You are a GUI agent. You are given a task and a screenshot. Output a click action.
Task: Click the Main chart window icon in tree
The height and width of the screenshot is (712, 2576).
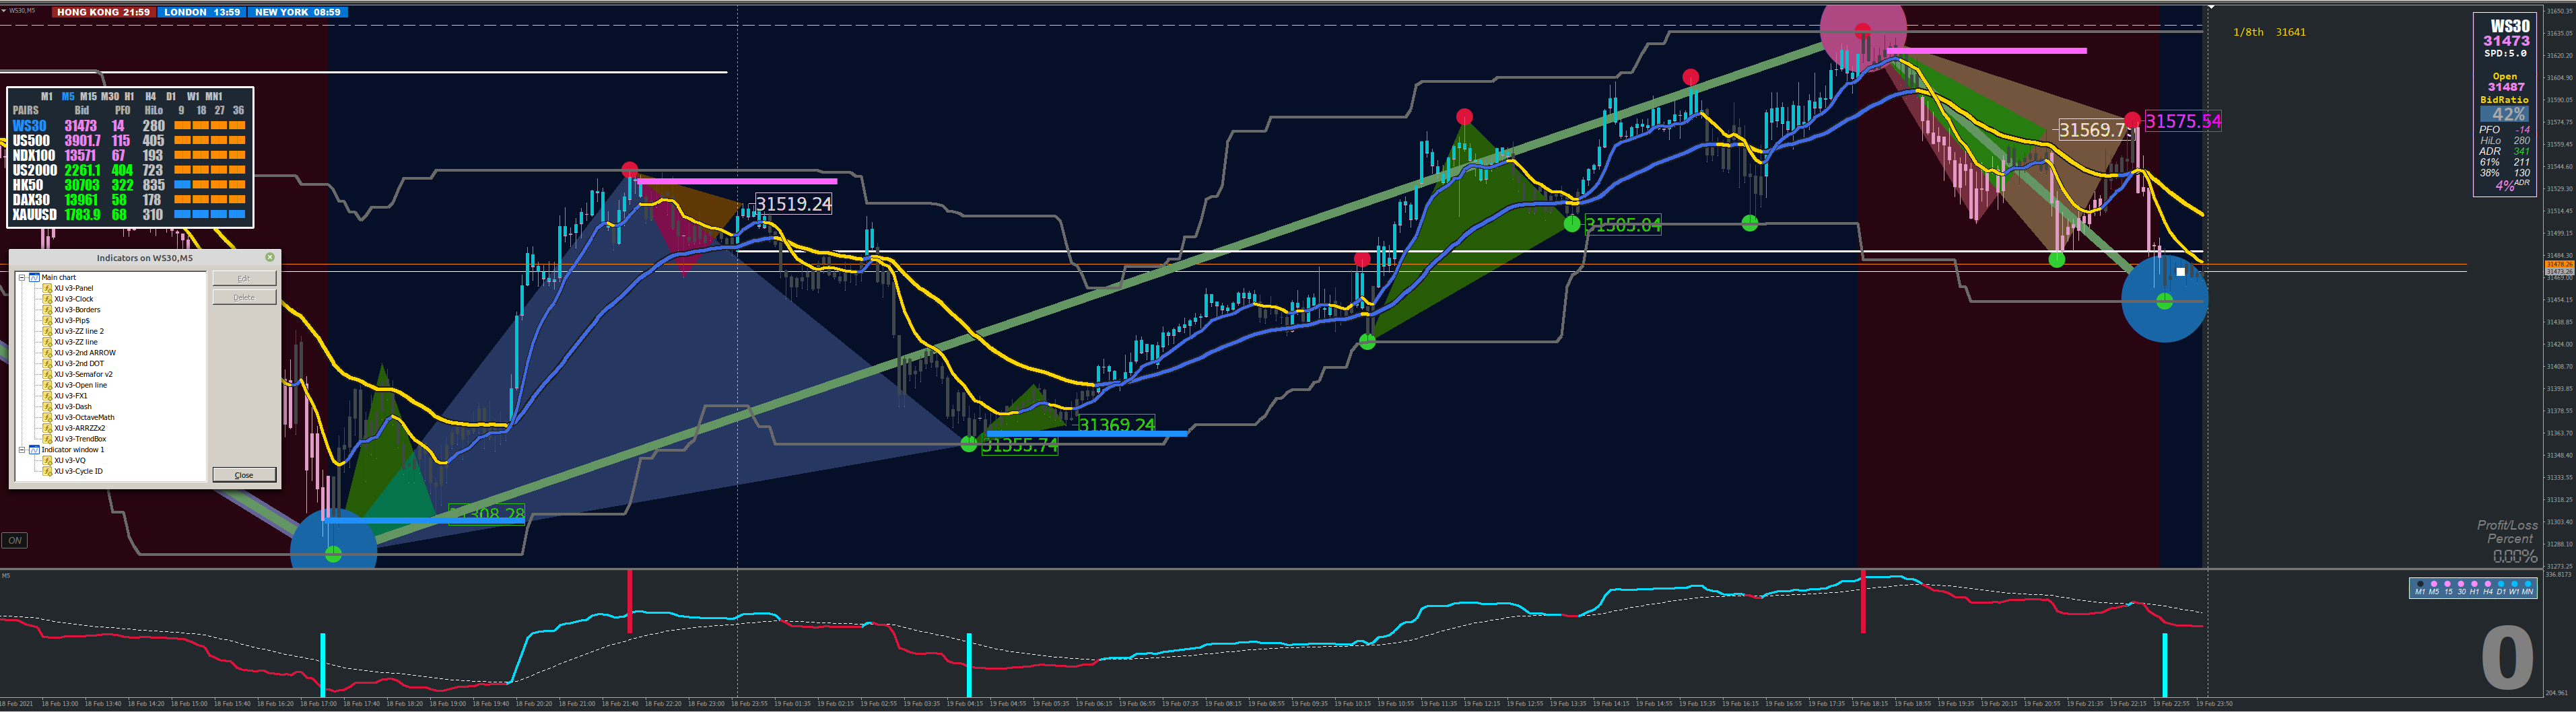(34, 278)
